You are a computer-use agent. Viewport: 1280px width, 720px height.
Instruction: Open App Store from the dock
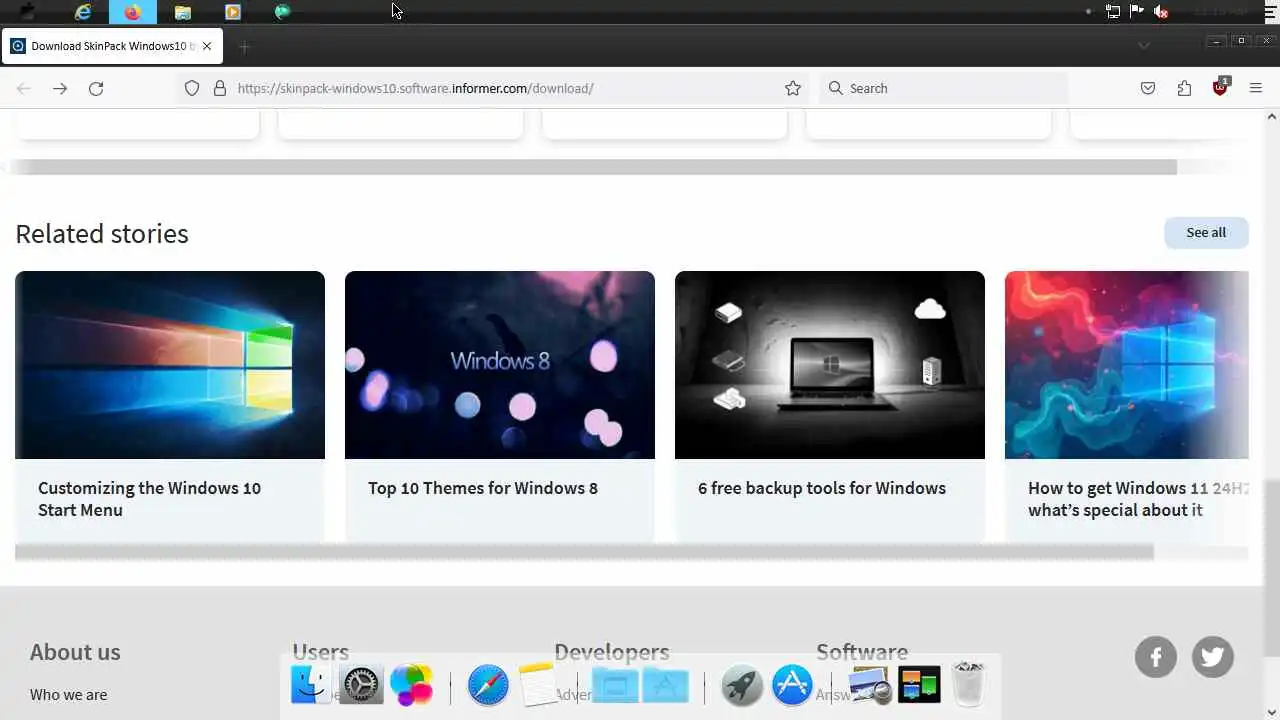[x=792, y=685]
